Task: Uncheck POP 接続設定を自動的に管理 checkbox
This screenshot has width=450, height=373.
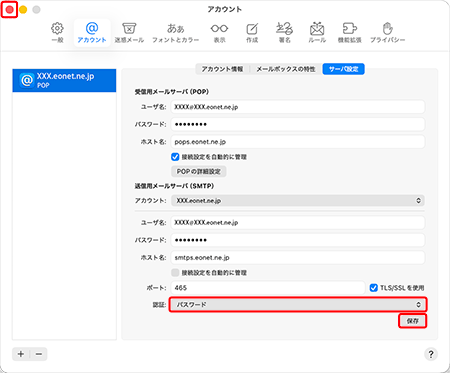Action: [175, 157]
